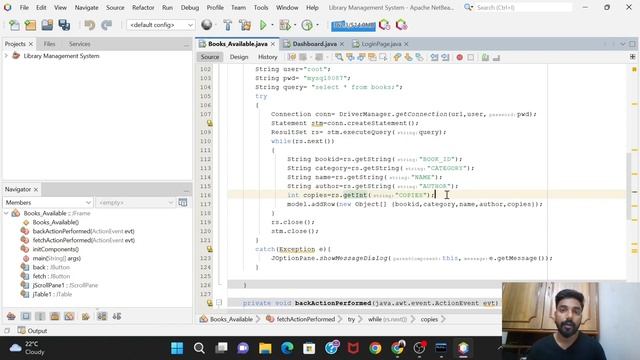Click the New File toolbar icon

pos(14,25)
